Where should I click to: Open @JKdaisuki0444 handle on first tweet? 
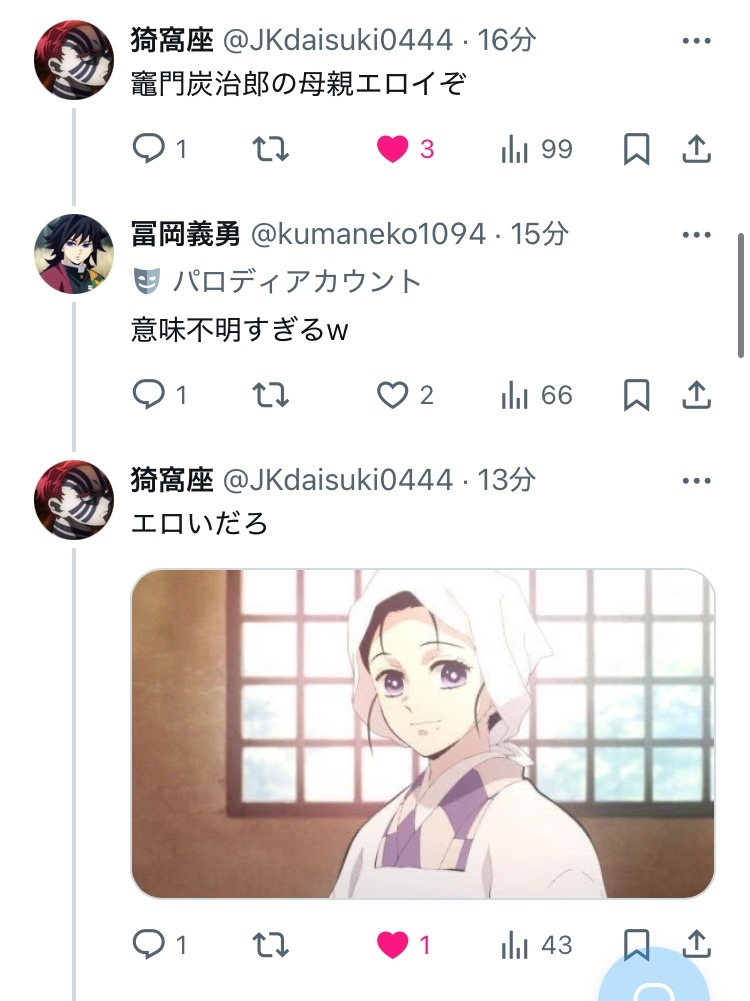(338, 40)
